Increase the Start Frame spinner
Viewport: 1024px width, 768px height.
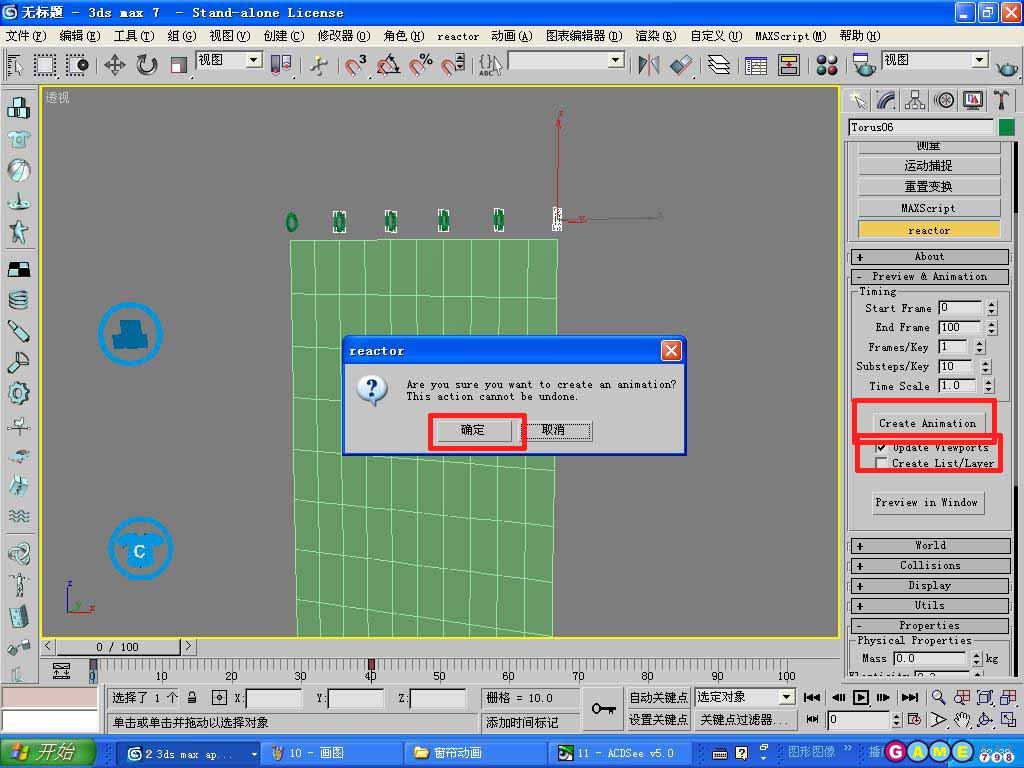[x=991, y=304]
